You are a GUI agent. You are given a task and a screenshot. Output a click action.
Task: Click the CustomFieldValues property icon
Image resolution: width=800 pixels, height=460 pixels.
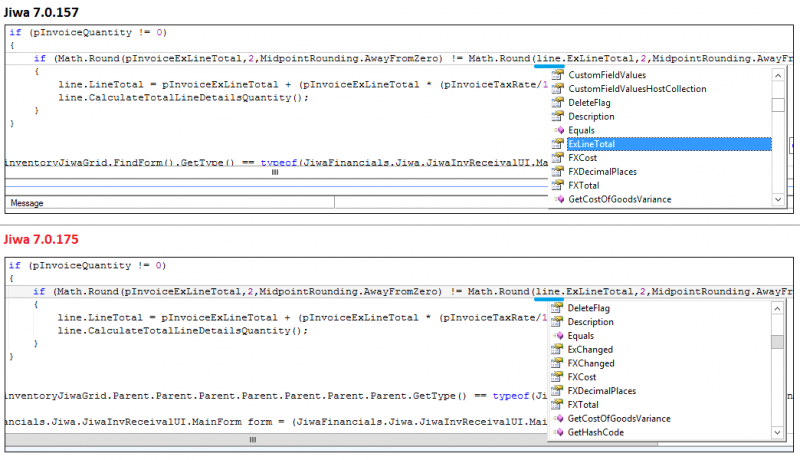coord(558,75)
